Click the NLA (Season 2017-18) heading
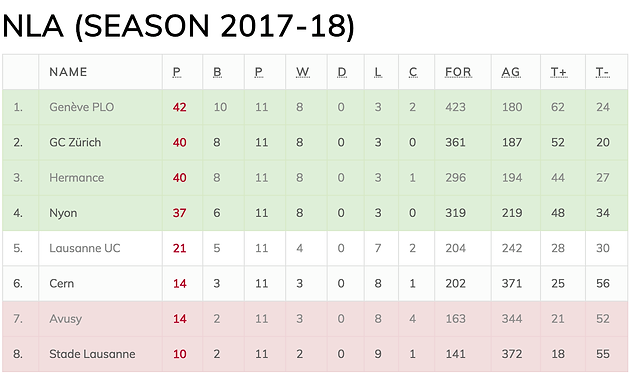630x373 pixels. 178,26
